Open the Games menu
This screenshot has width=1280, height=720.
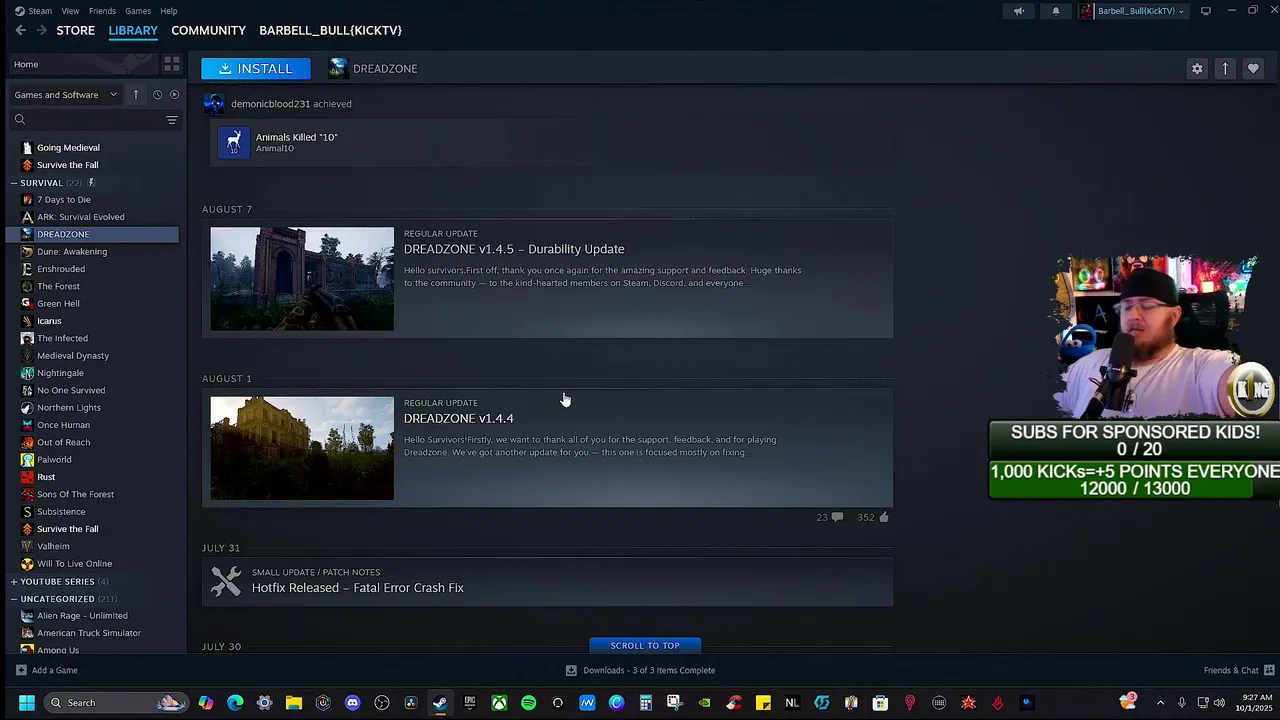pos(138,11)
